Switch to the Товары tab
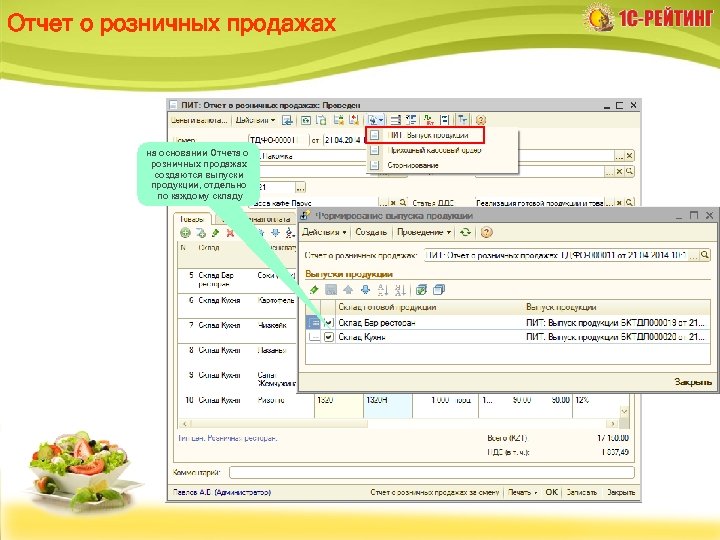 coord(192,219)
